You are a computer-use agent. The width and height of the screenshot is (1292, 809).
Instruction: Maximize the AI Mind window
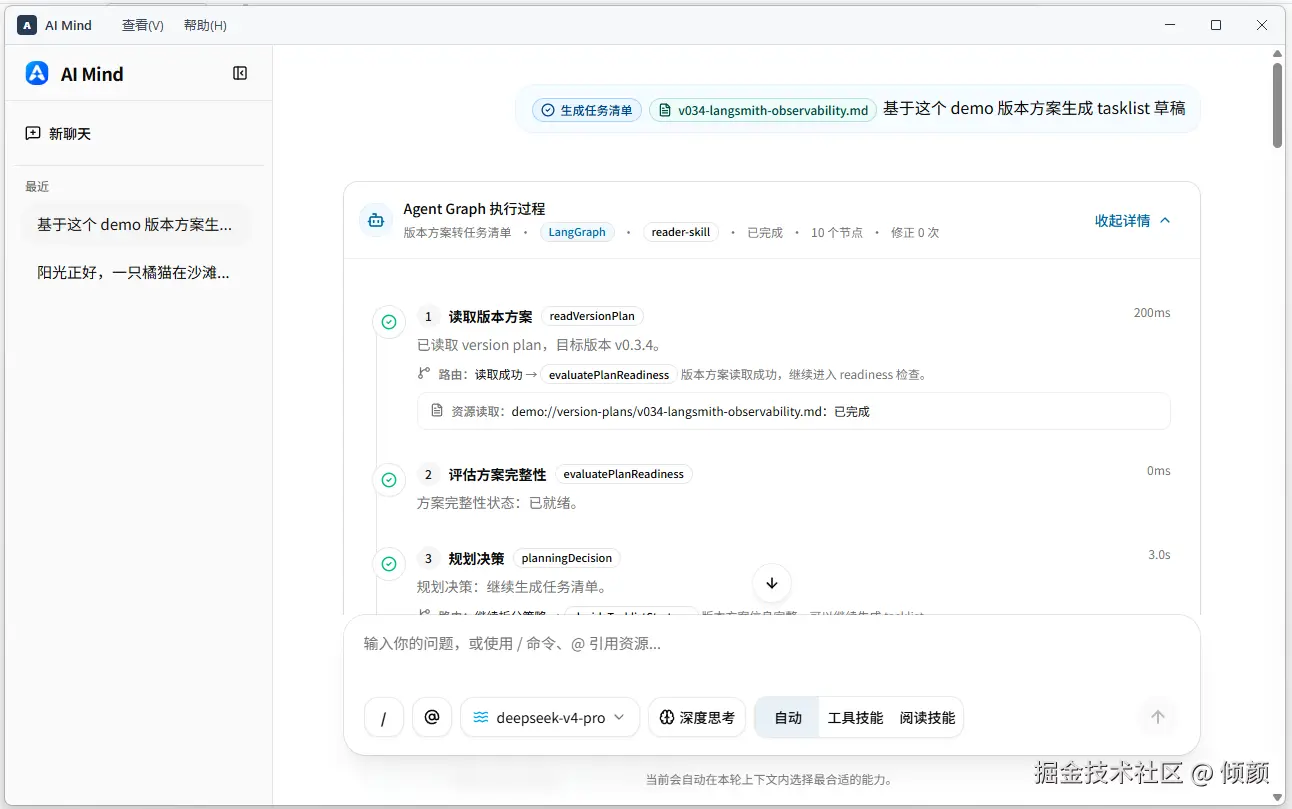1216,25
